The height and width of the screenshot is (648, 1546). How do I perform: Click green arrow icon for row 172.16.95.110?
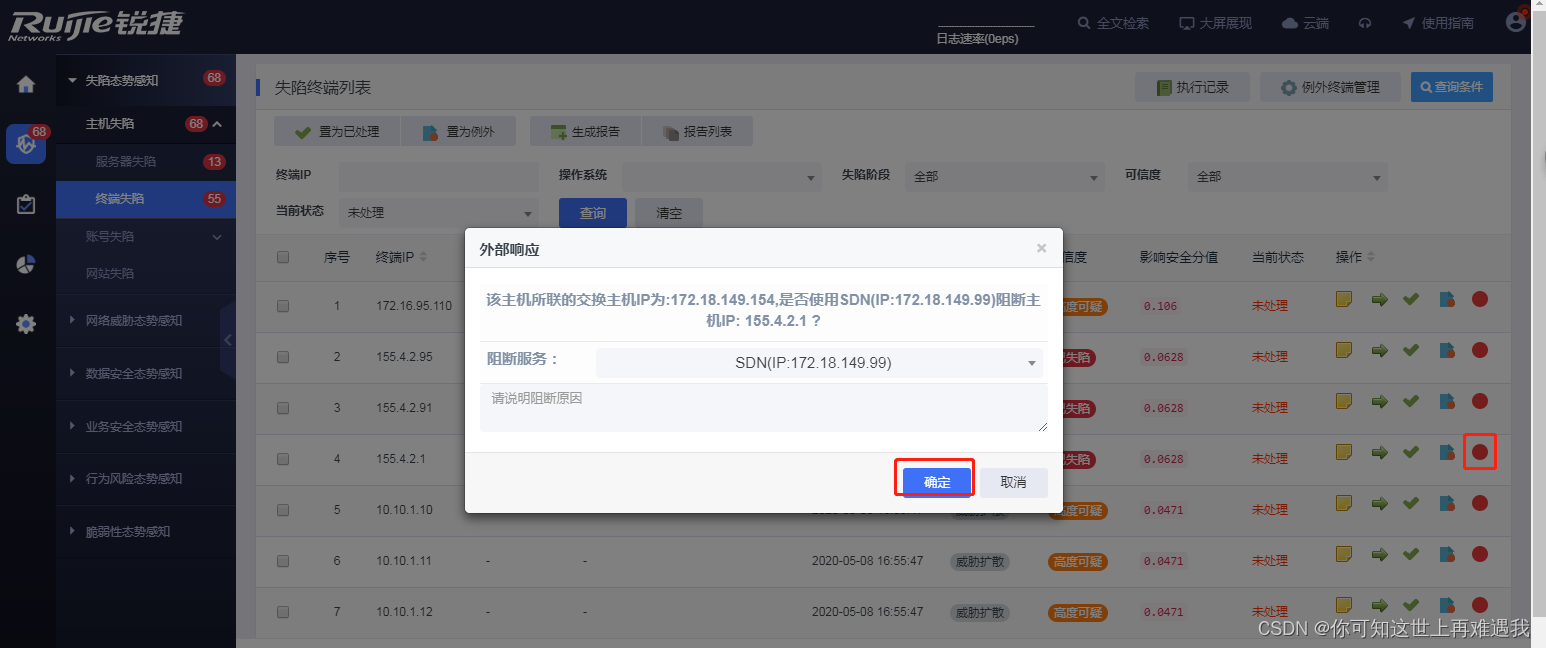(1379, 299)
